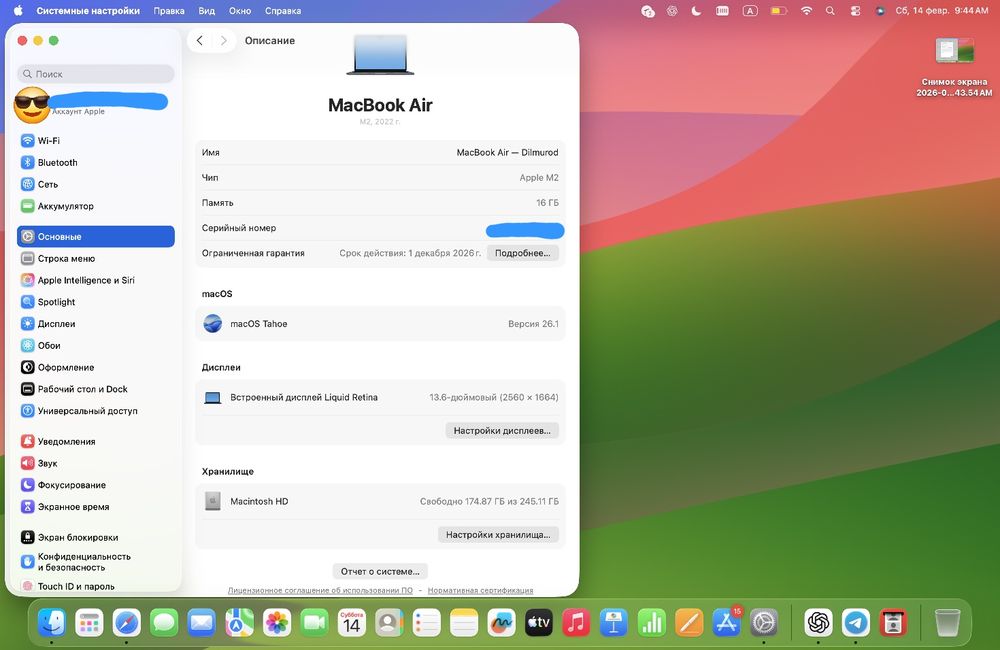
Task: Open the Правка menu
Action: [169, 11]
